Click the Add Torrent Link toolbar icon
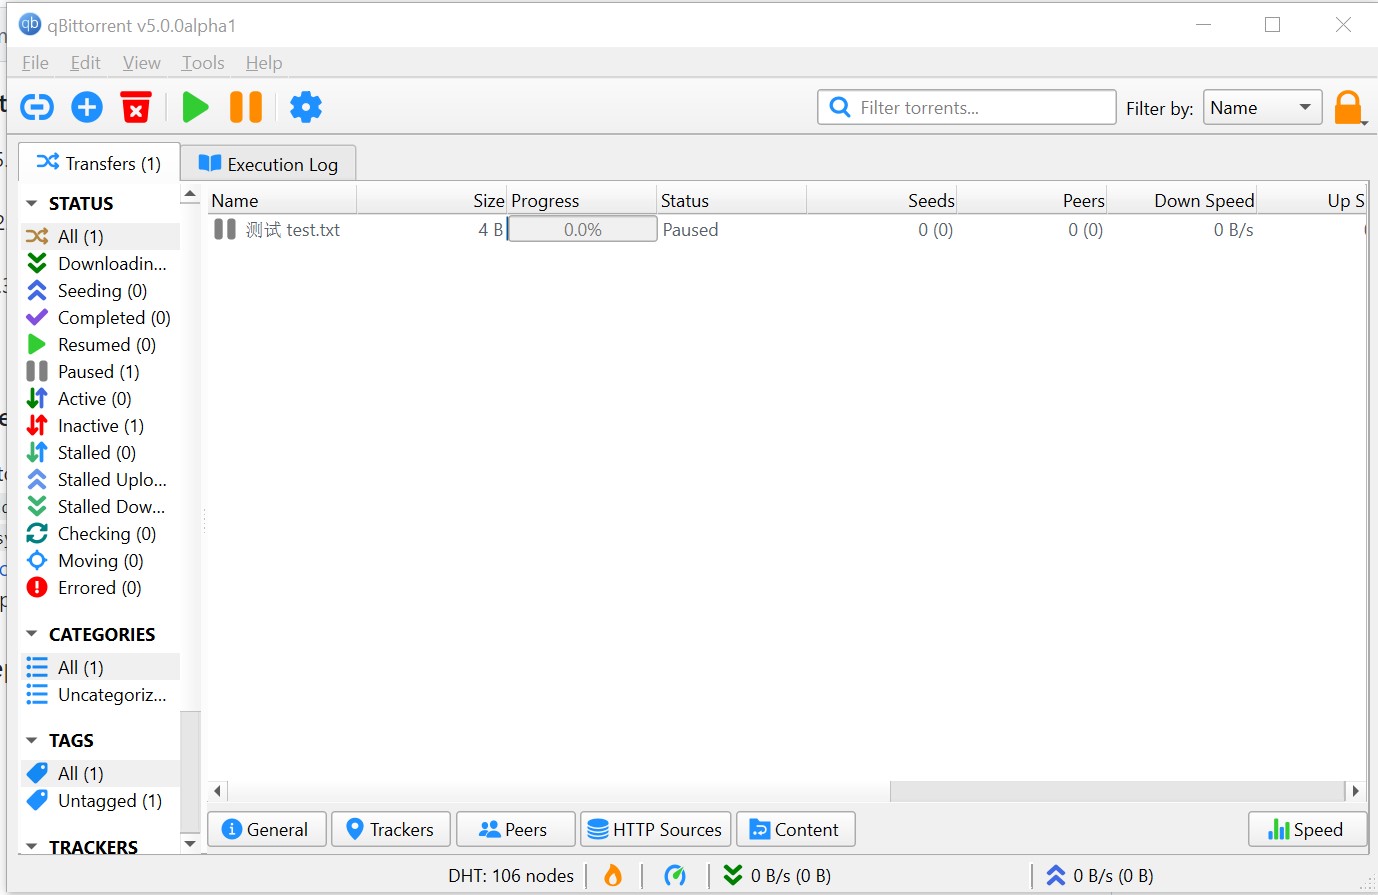Screen dimensions: 1378x895 coord(37,107)
